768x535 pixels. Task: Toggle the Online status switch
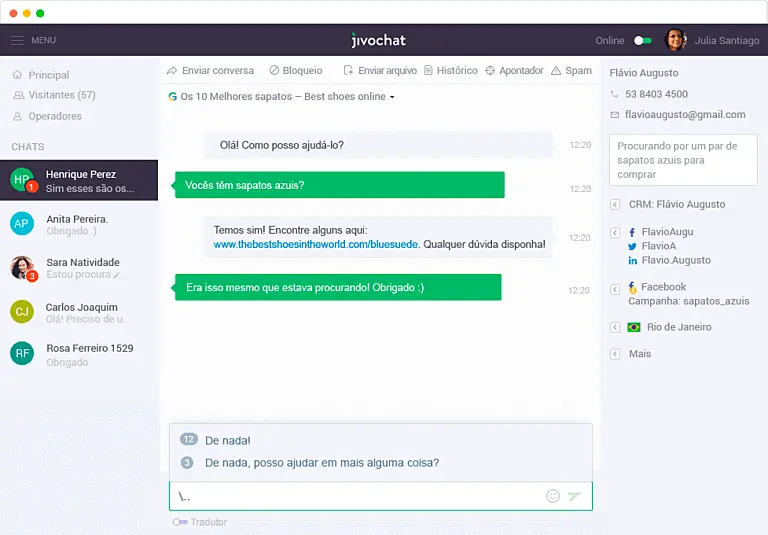(x=642, y=41)
